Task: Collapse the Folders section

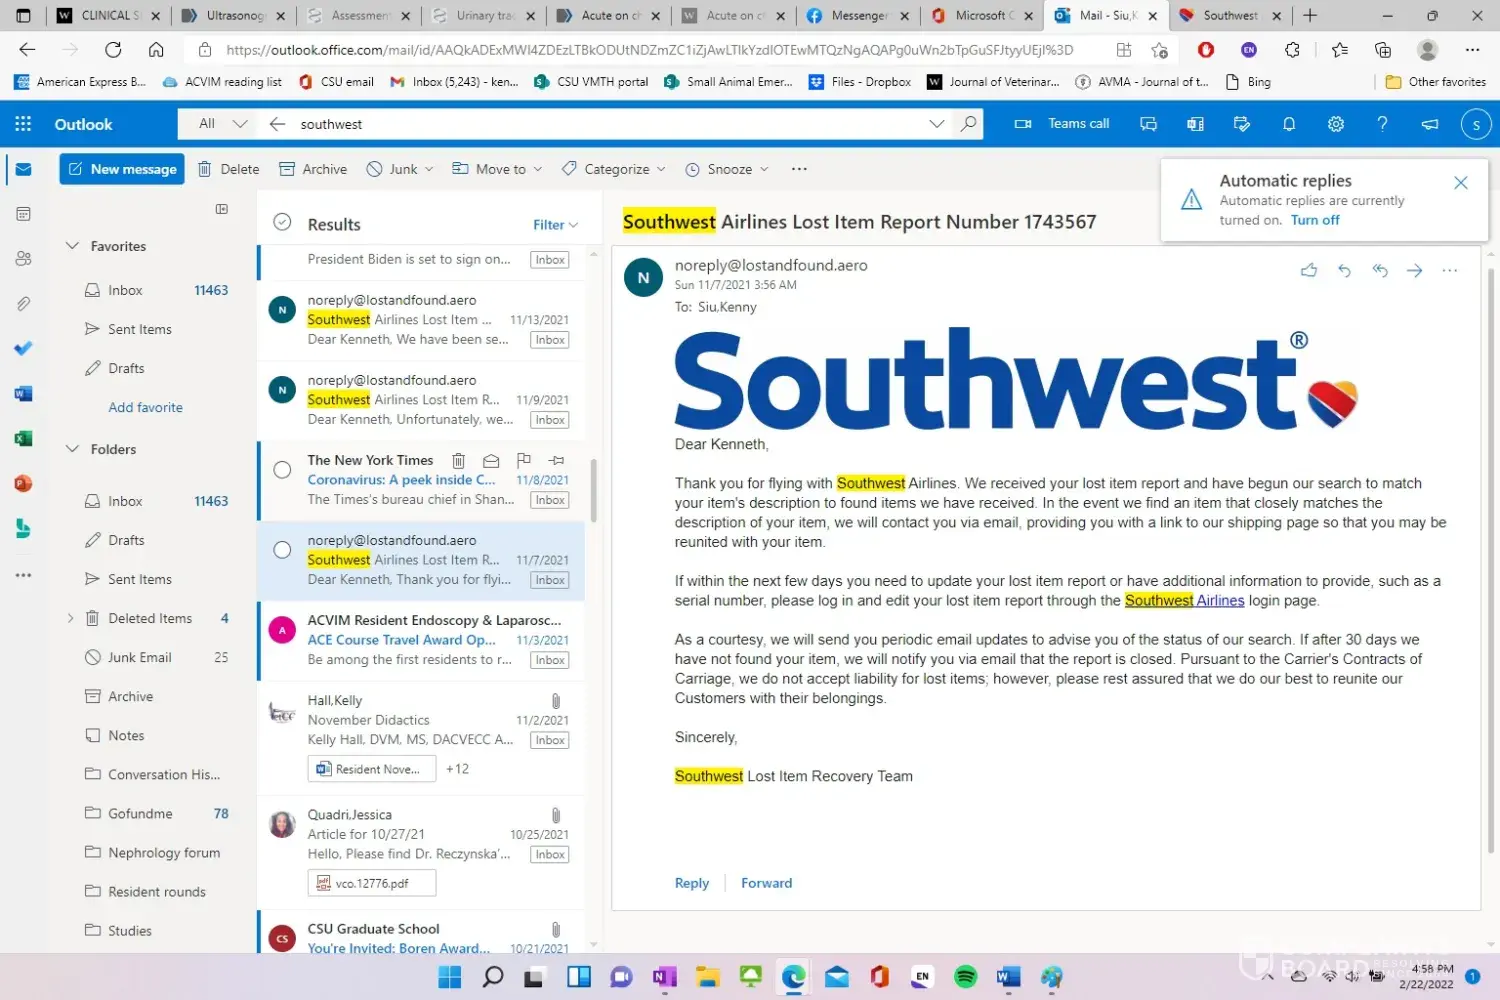Action: [72, 449]
